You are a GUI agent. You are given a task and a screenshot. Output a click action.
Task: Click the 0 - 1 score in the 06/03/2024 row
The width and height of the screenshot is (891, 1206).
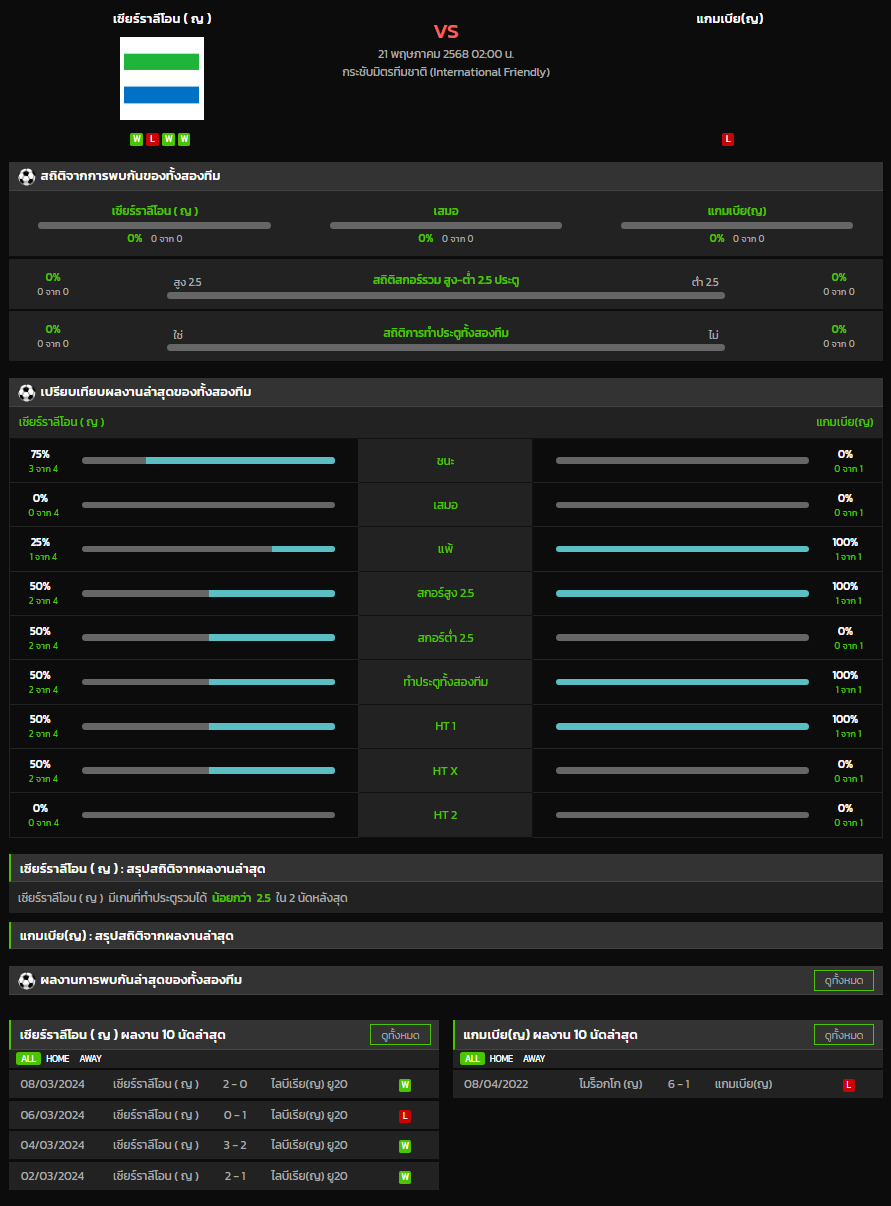point(235,1115)
